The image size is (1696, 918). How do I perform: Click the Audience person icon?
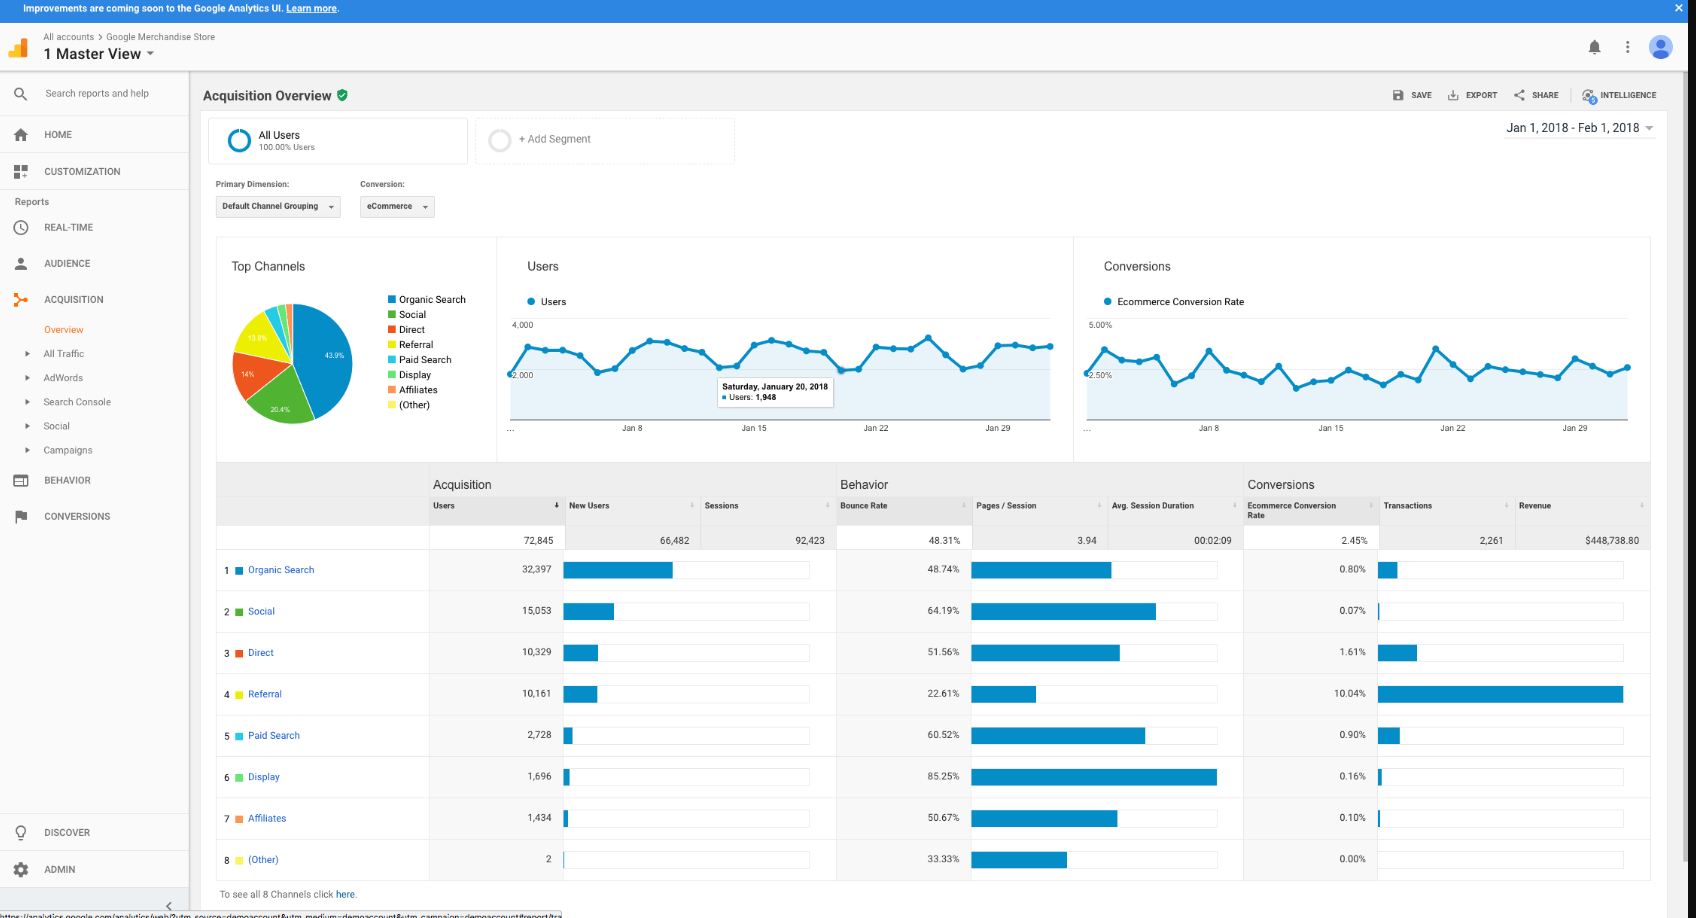[20, 264]
